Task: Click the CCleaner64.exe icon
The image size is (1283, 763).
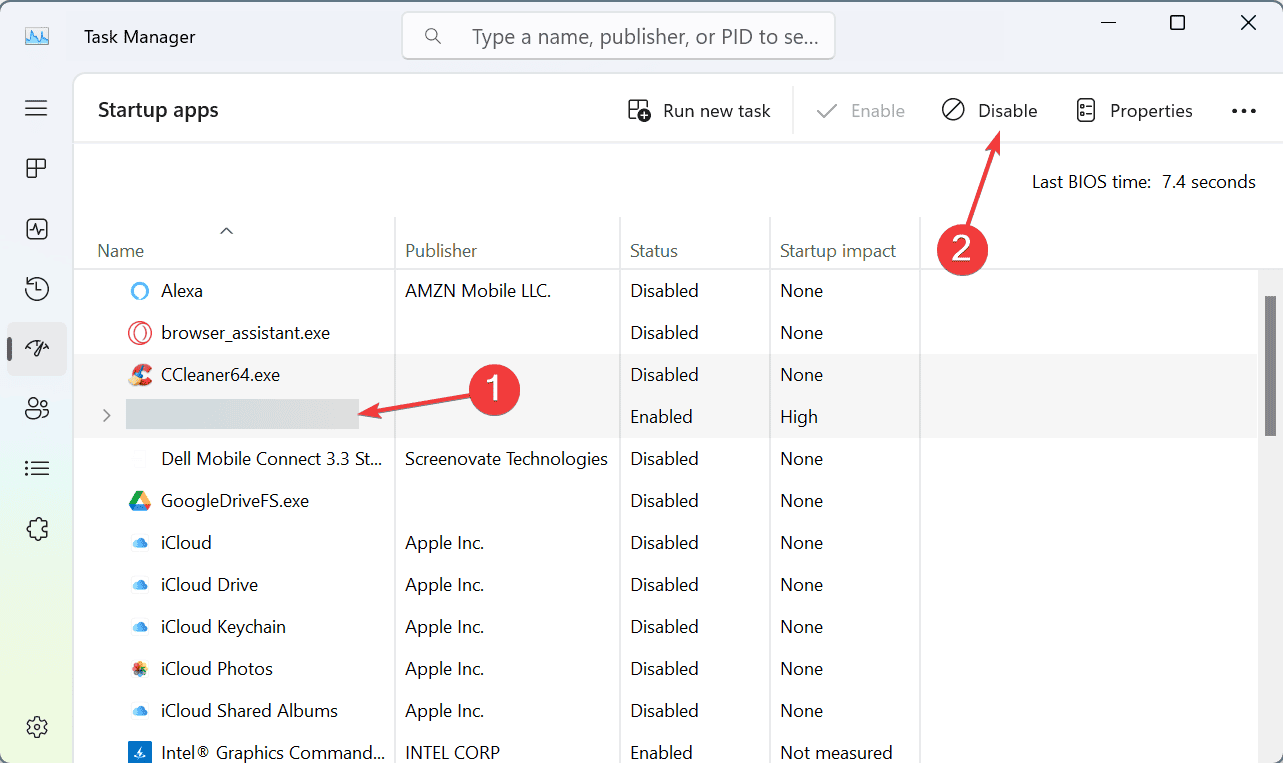Action: (140, 375)
